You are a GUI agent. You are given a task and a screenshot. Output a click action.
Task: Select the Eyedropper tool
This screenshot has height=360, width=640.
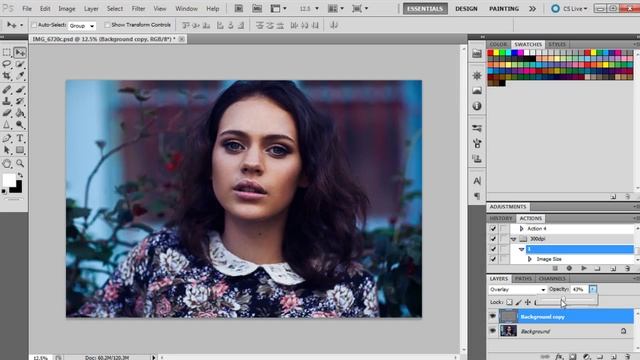pyautogui.click(x=20, y=76)
